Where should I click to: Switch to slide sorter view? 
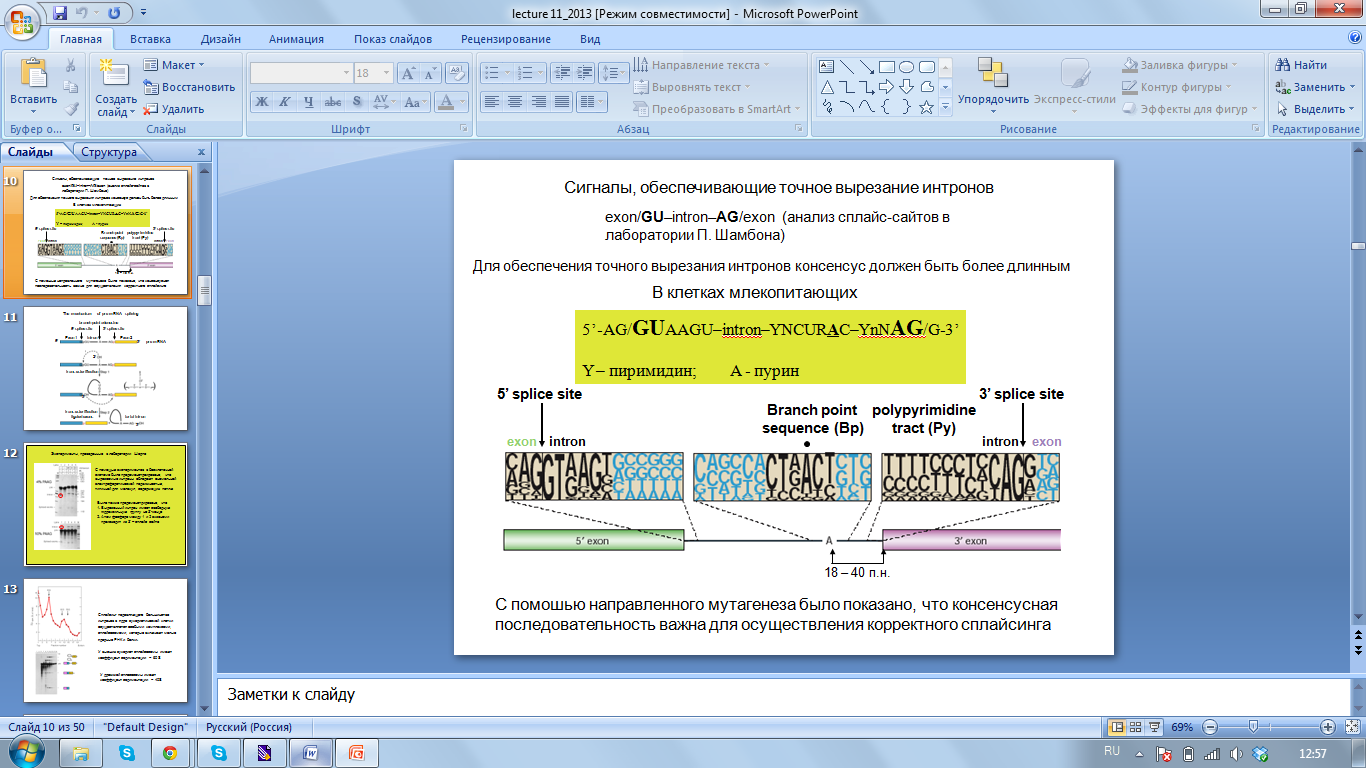point(1136,727)
